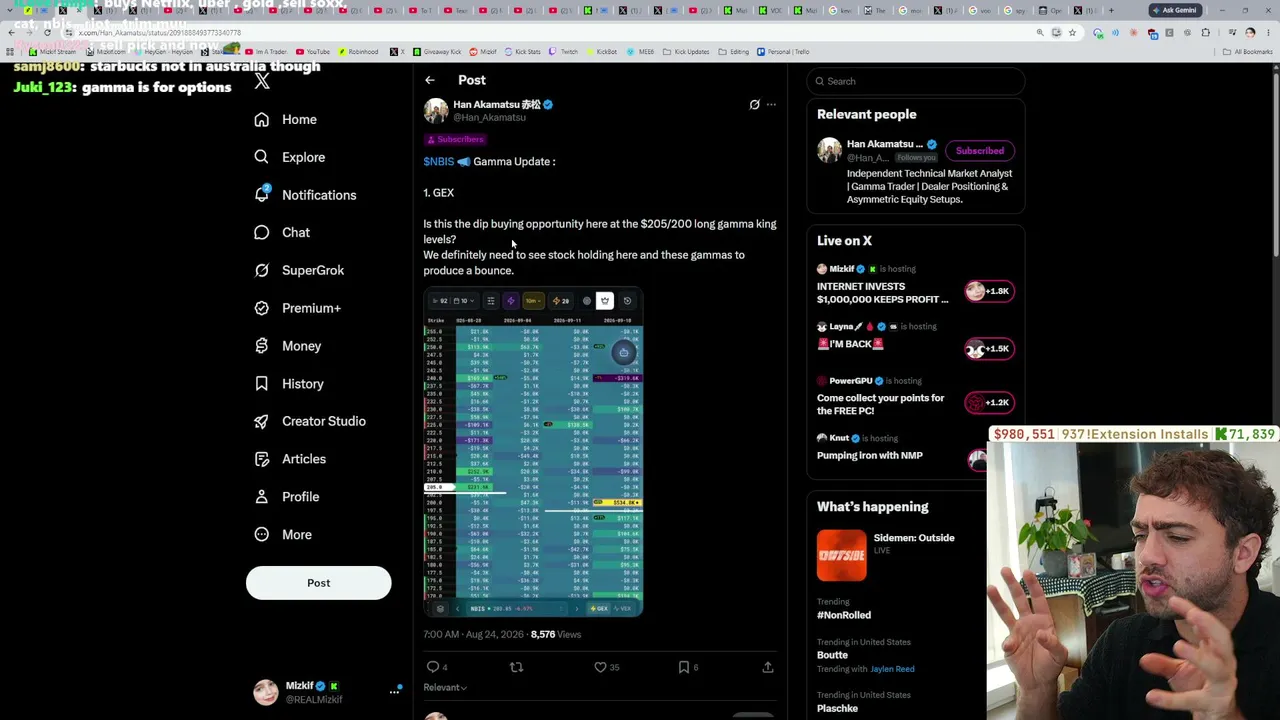
Task: Open the #NonRolled trending topic
Action: tap(844, 615)
